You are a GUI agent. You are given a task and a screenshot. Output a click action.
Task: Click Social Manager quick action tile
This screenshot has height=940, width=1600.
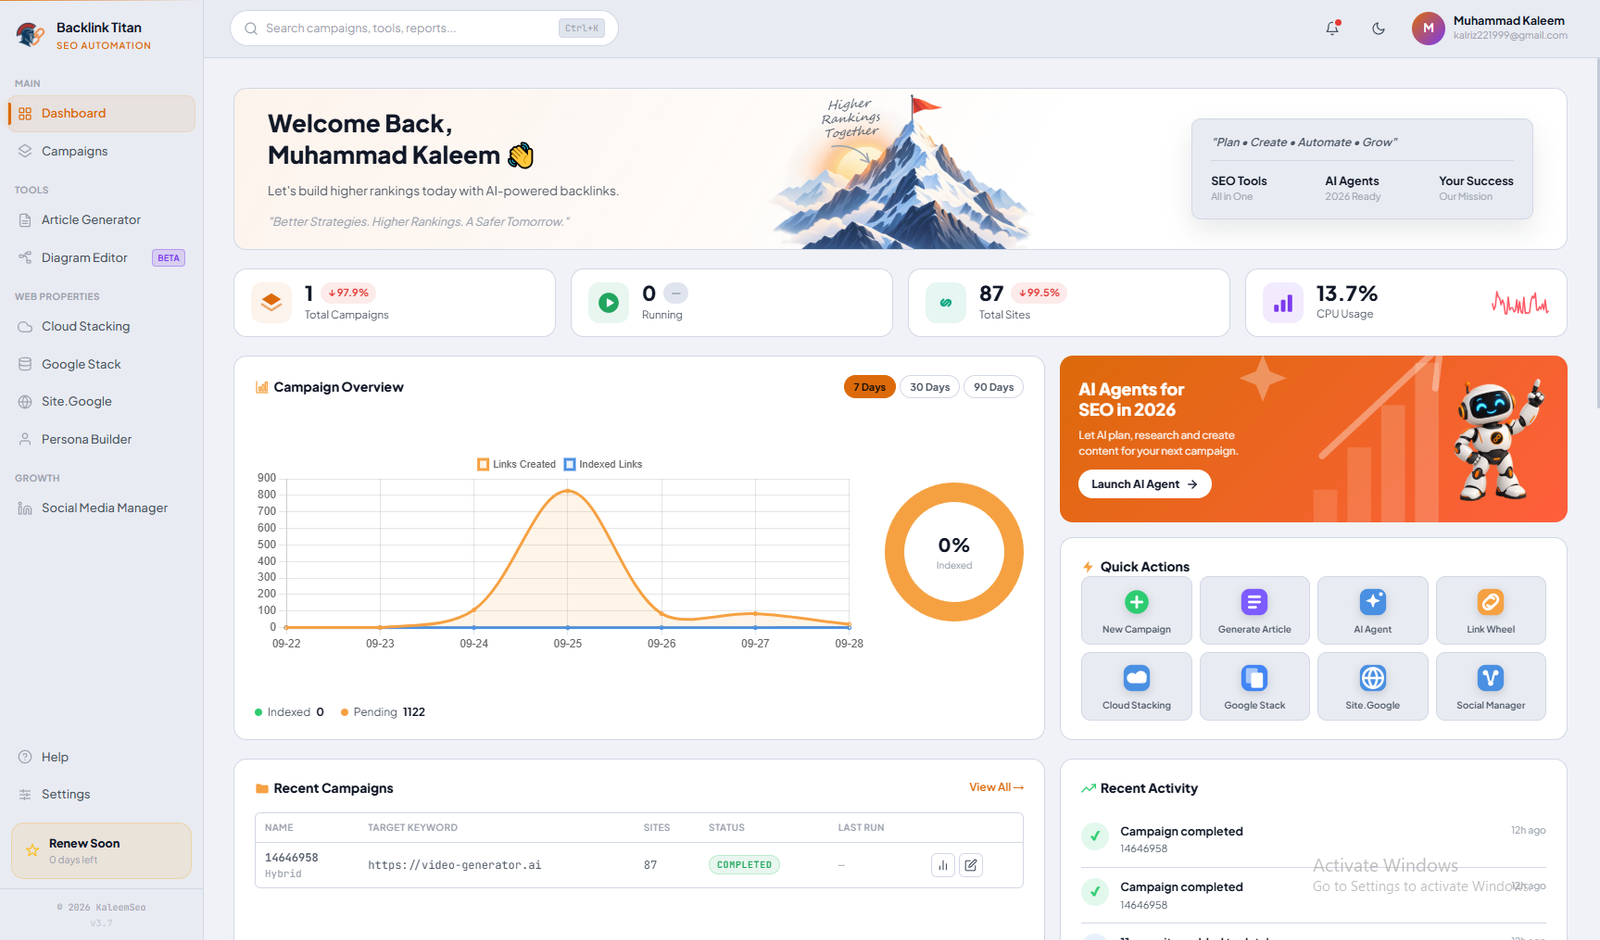click(1490, 686)
